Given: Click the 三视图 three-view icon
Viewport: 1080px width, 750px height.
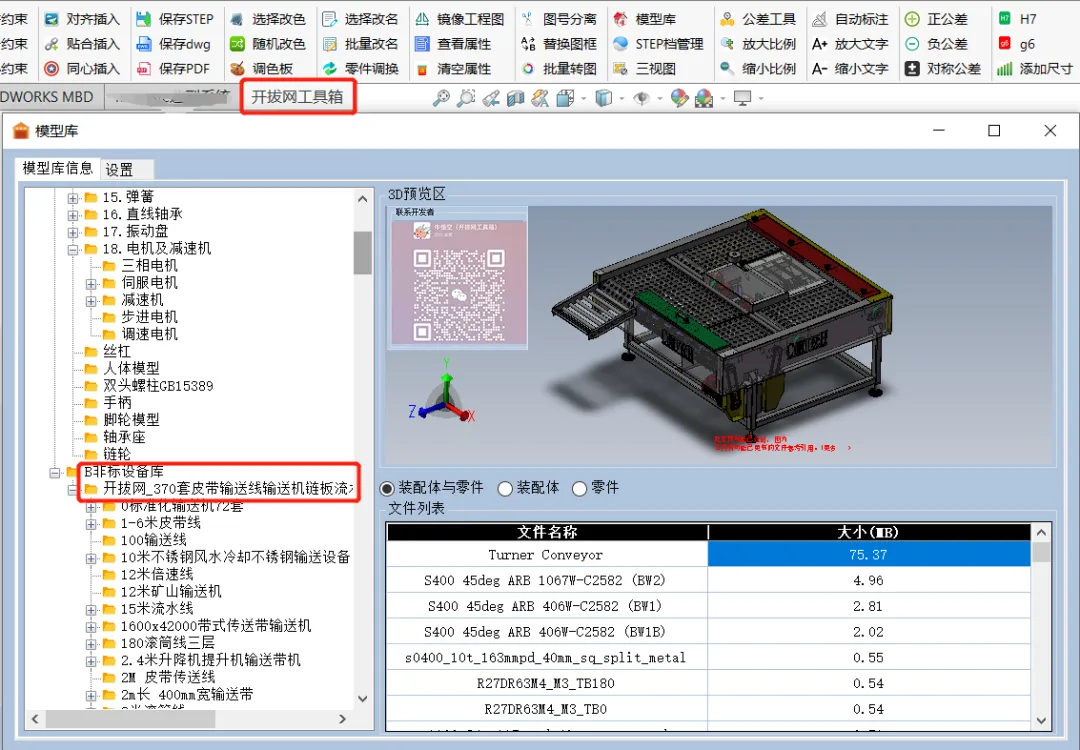Looking at the screenshot, I should pyautogui.click(x=621, y=69).
